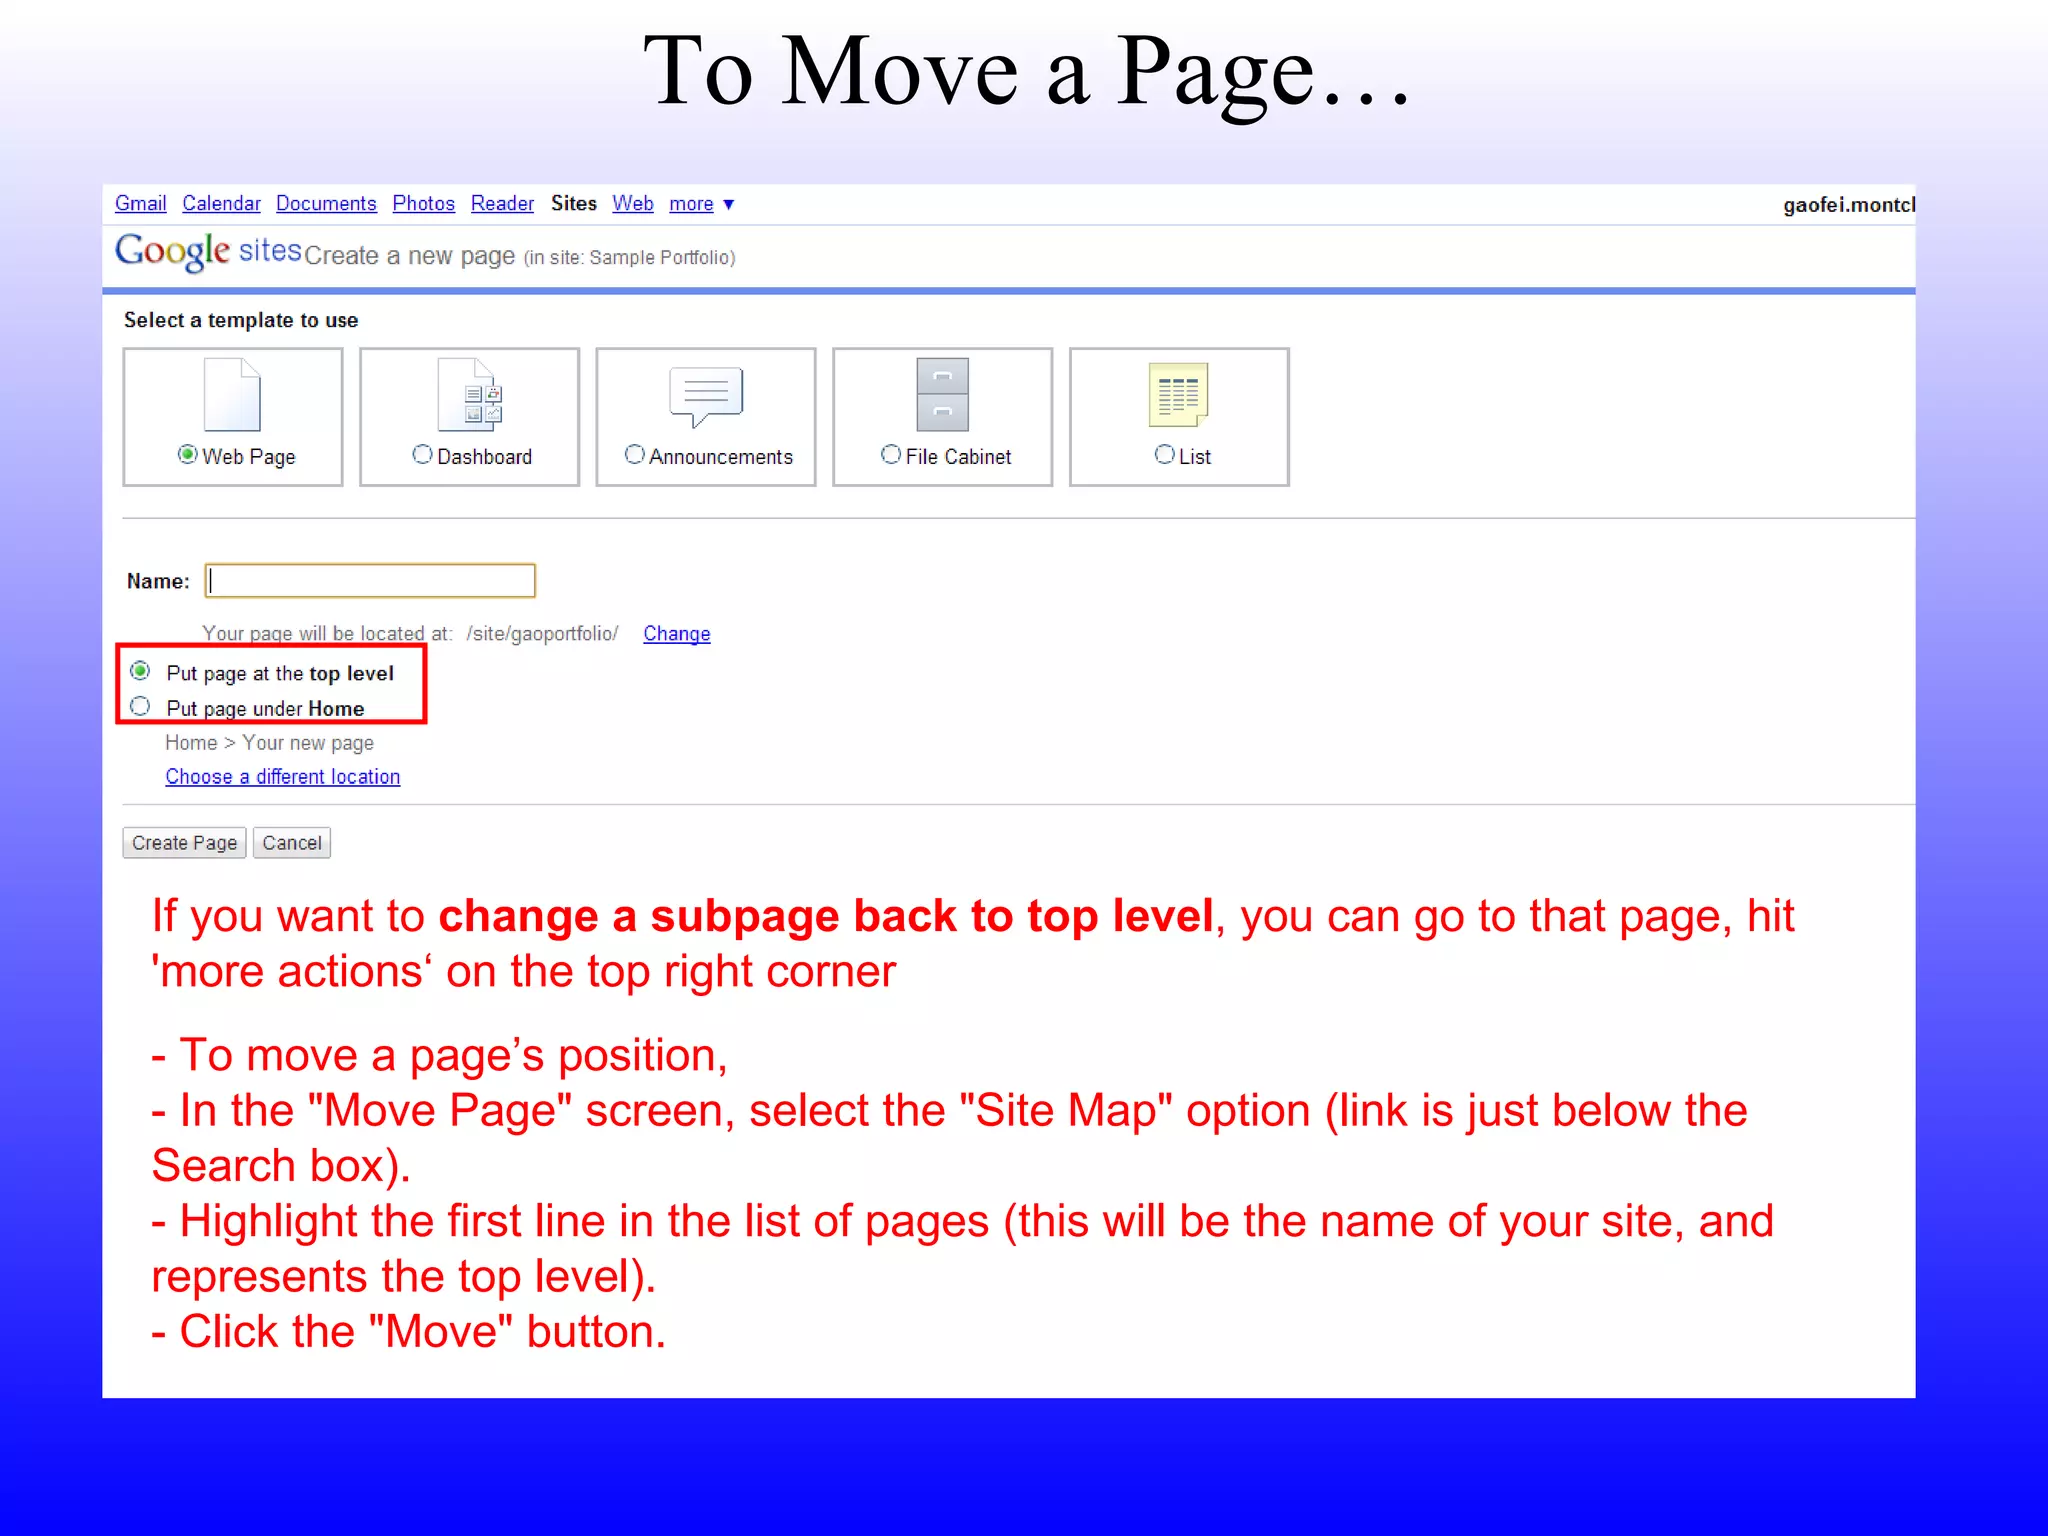
Task: Click the Change location link
Action: (676, 634)
